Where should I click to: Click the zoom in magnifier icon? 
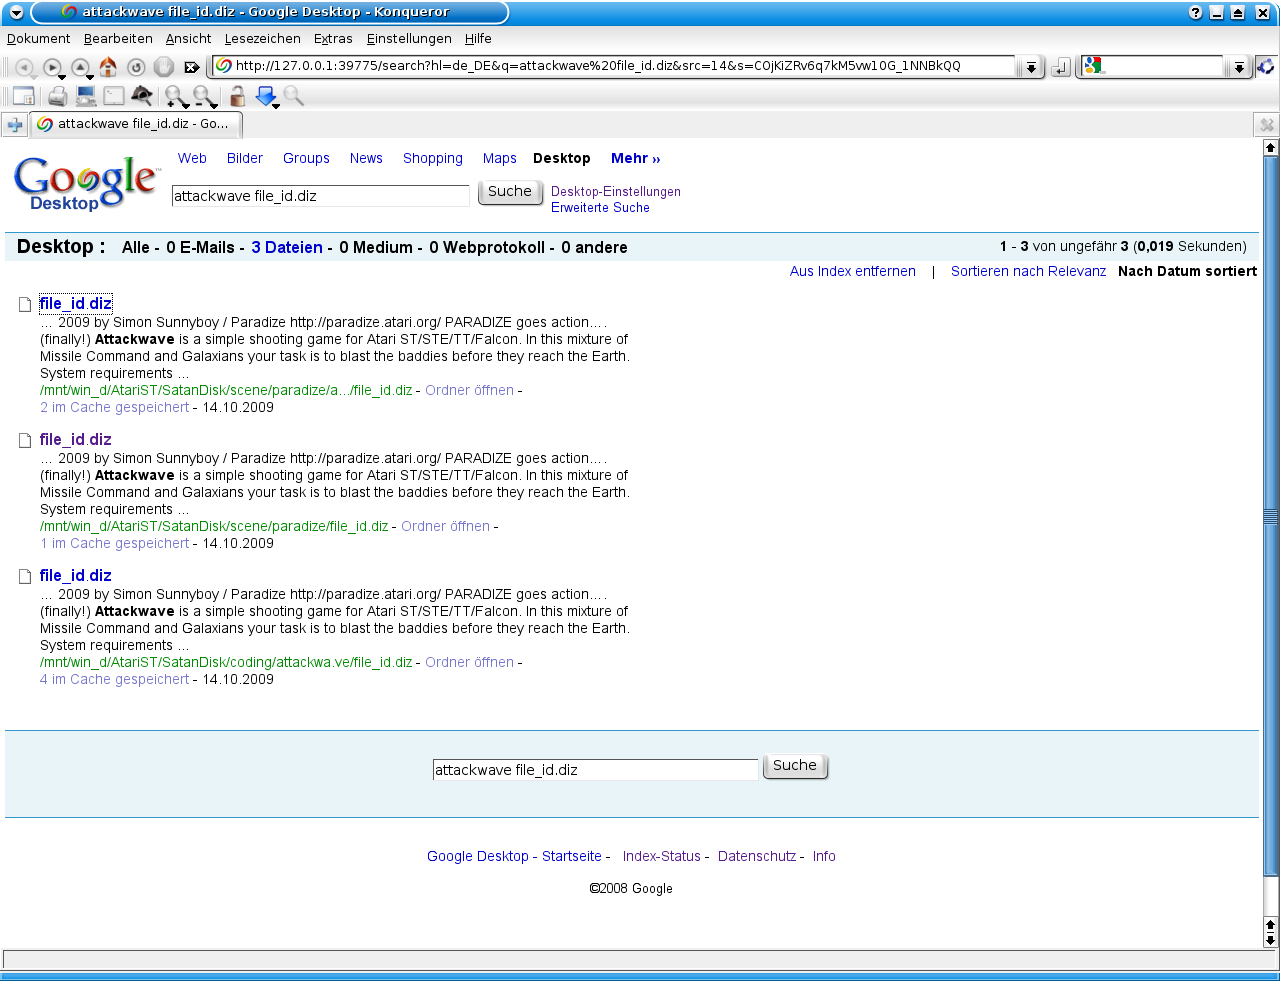tap(175, 96)
